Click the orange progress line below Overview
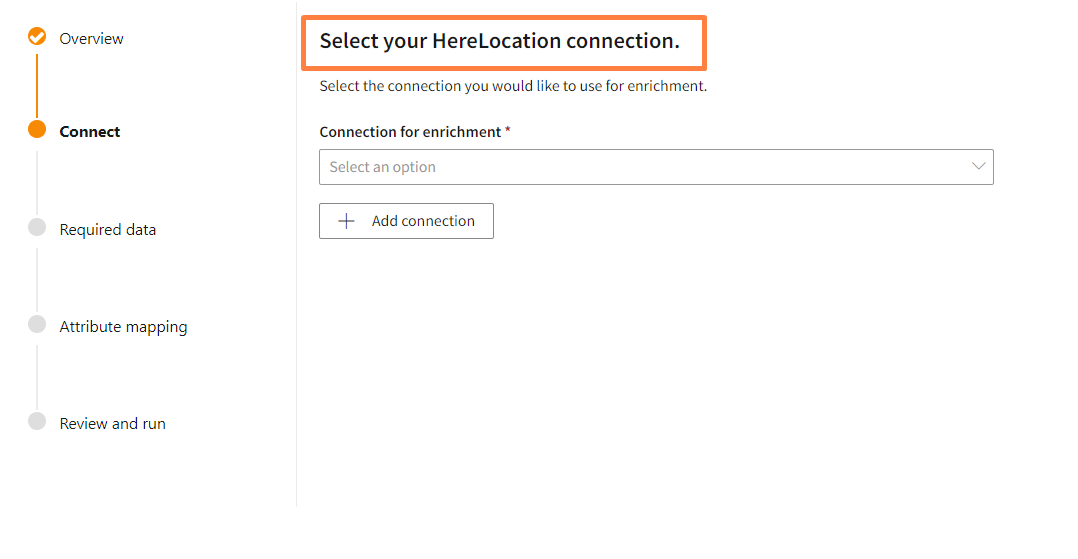The height and width of the screenshot is (559, 1078). click(37, 84)
